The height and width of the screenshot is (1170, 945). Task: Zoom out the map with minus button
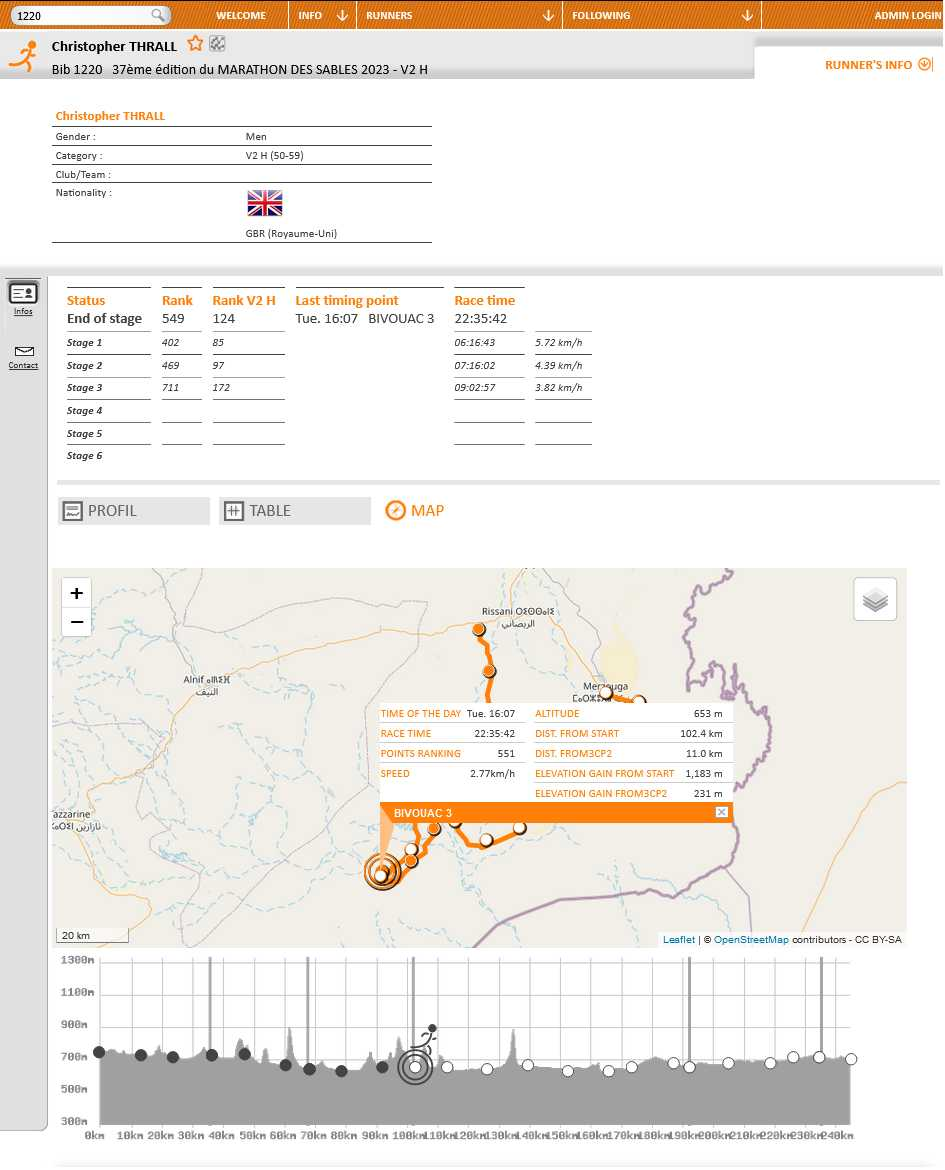pos(76,622)
